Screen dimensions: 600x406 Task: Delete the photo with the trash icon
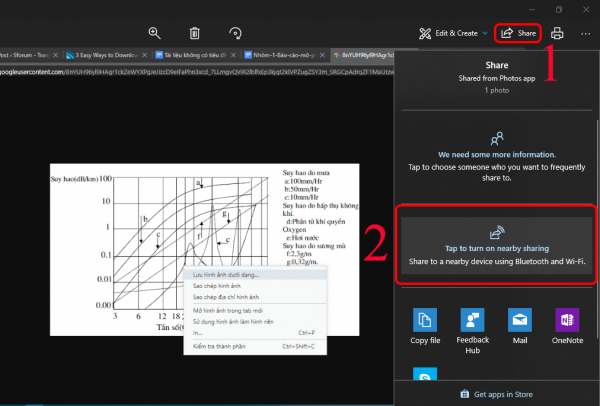coord(194,33)
